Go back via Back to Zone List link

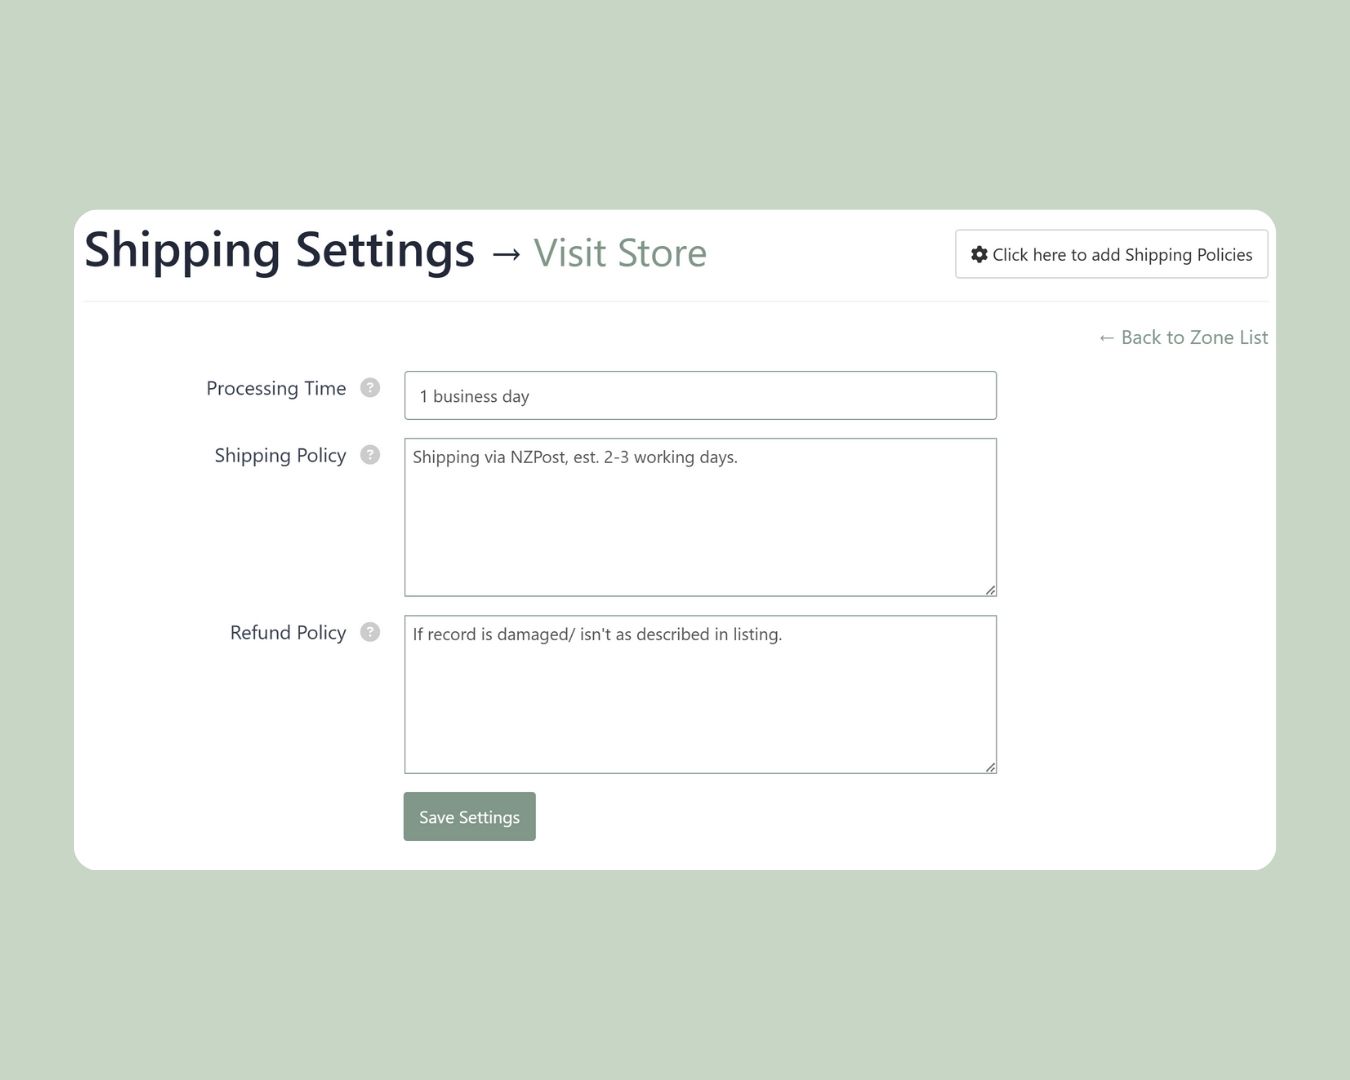tap(1183, 337)
